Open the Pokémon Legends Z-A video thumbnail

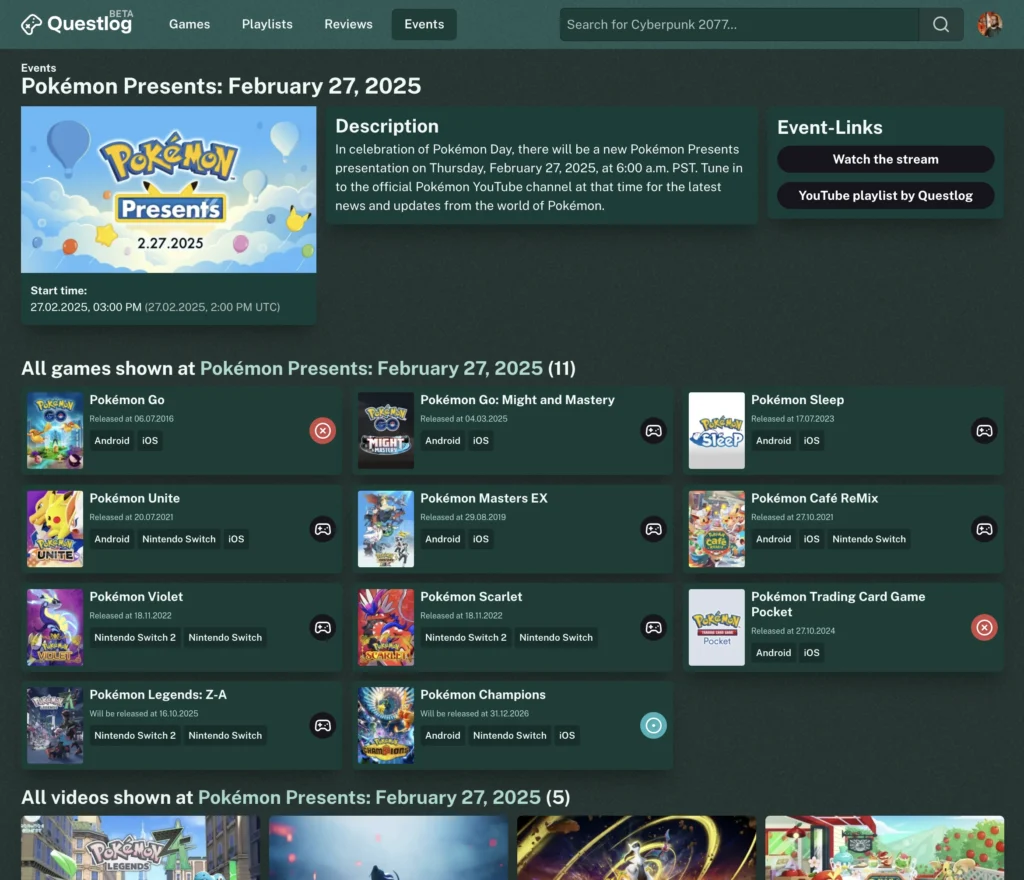[140, 847]
